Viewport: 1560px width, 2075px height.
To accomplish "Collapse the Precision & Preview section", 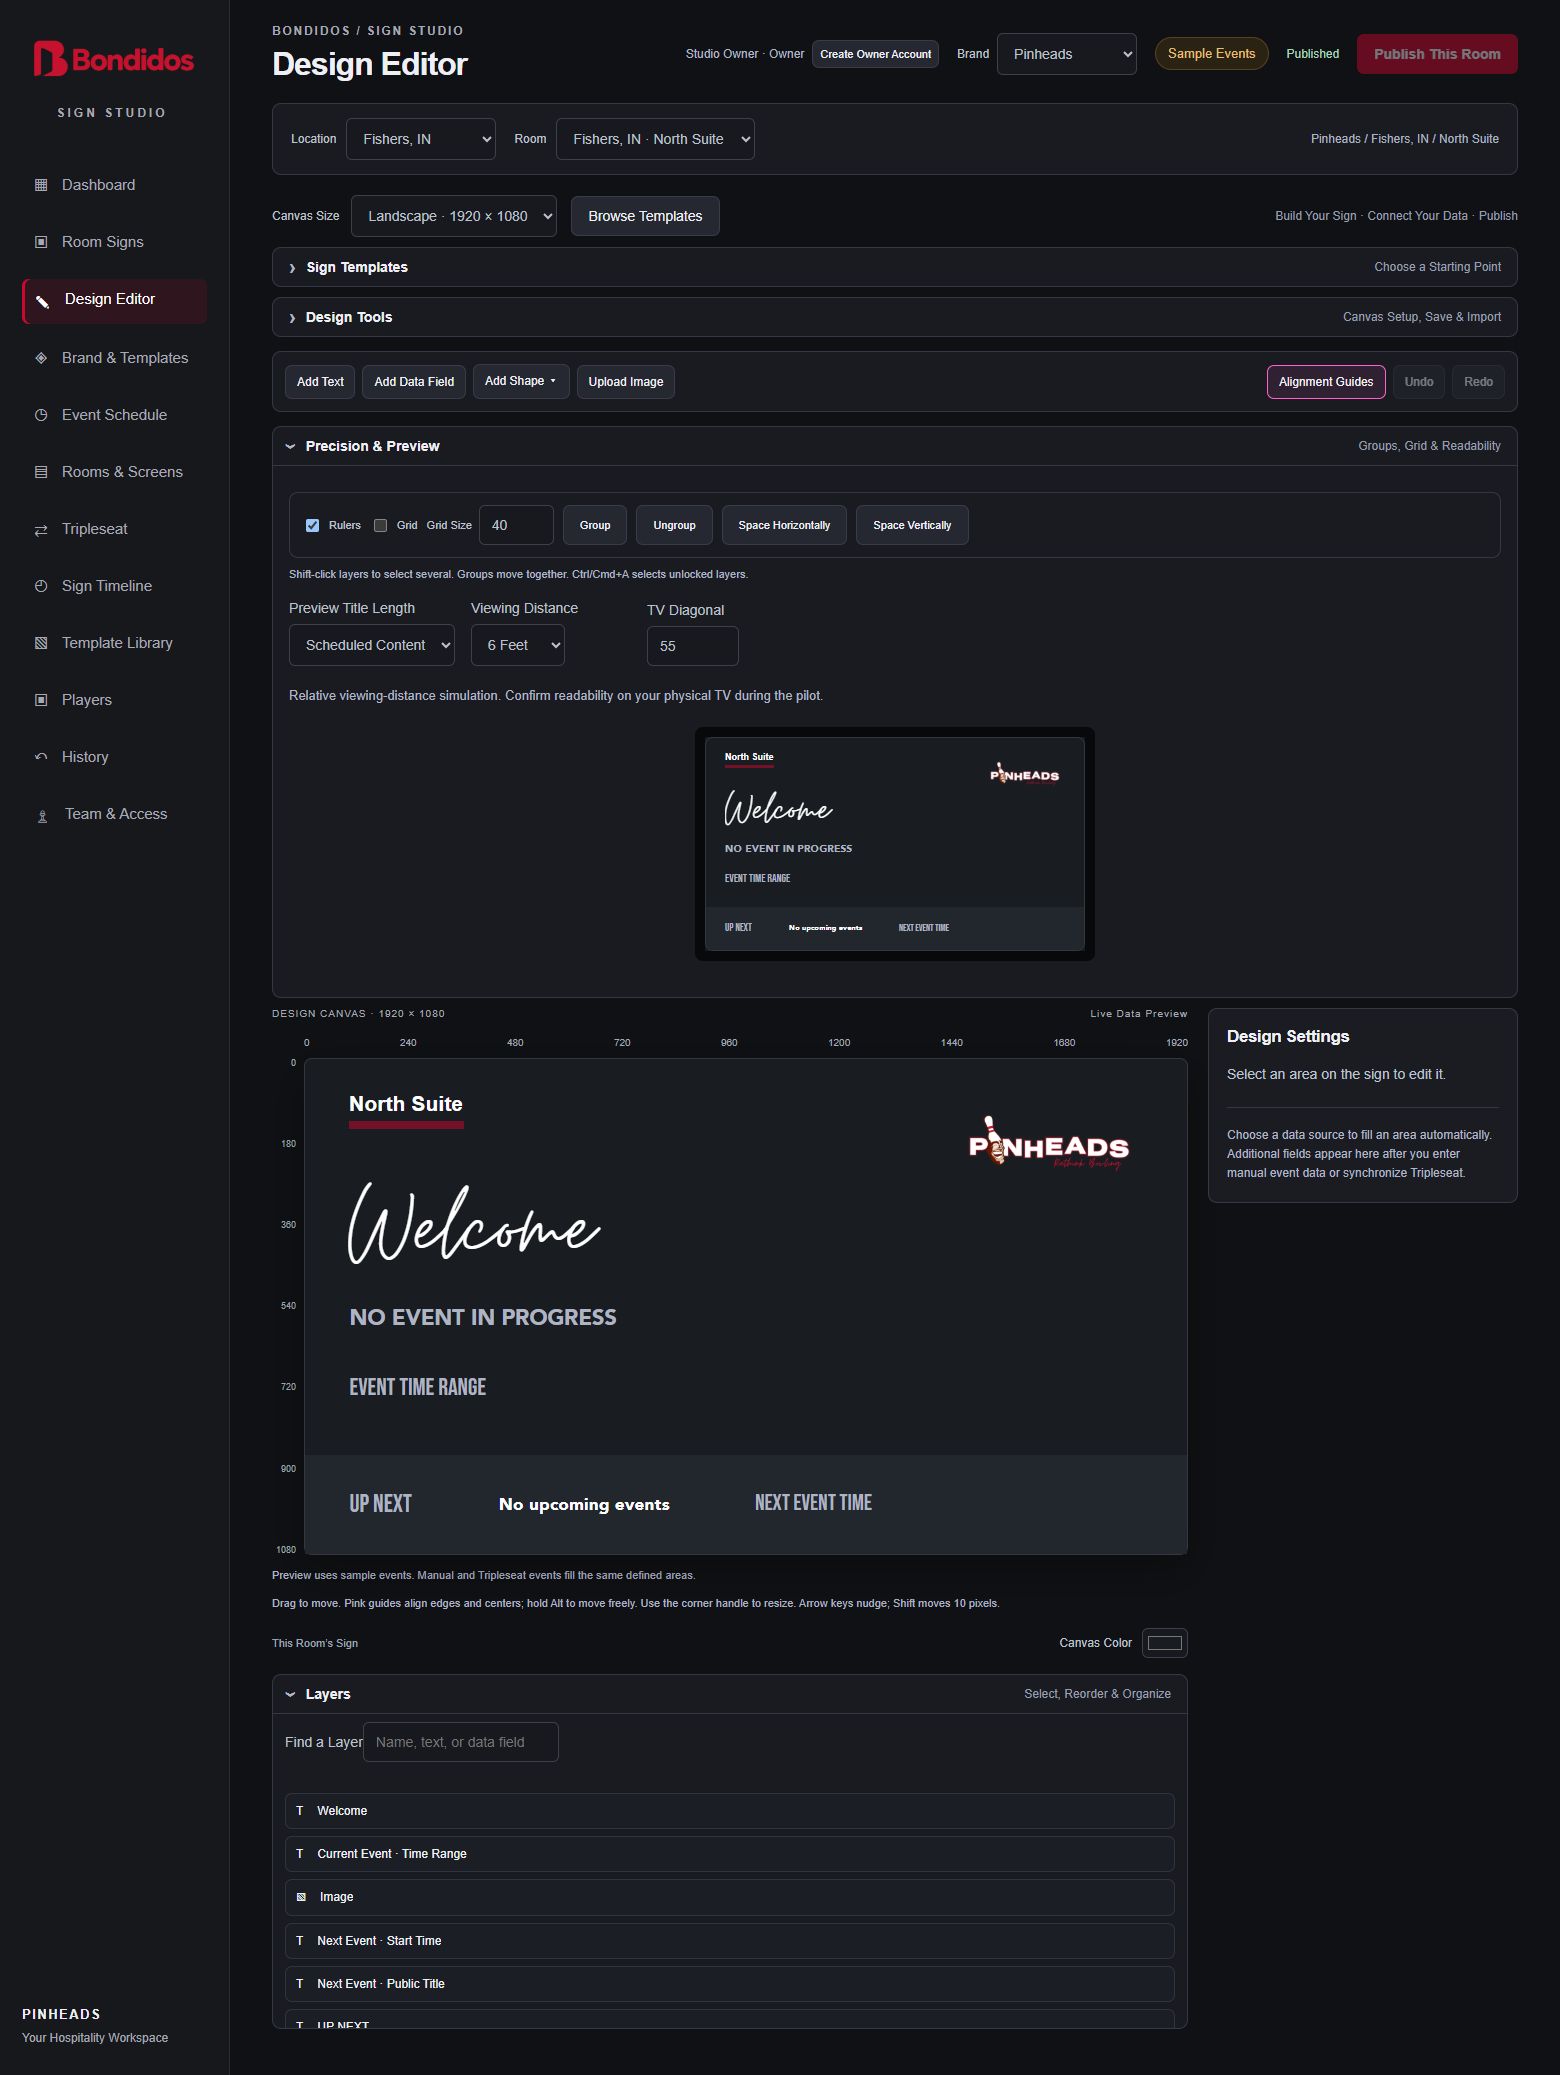I will coord(894,446).
